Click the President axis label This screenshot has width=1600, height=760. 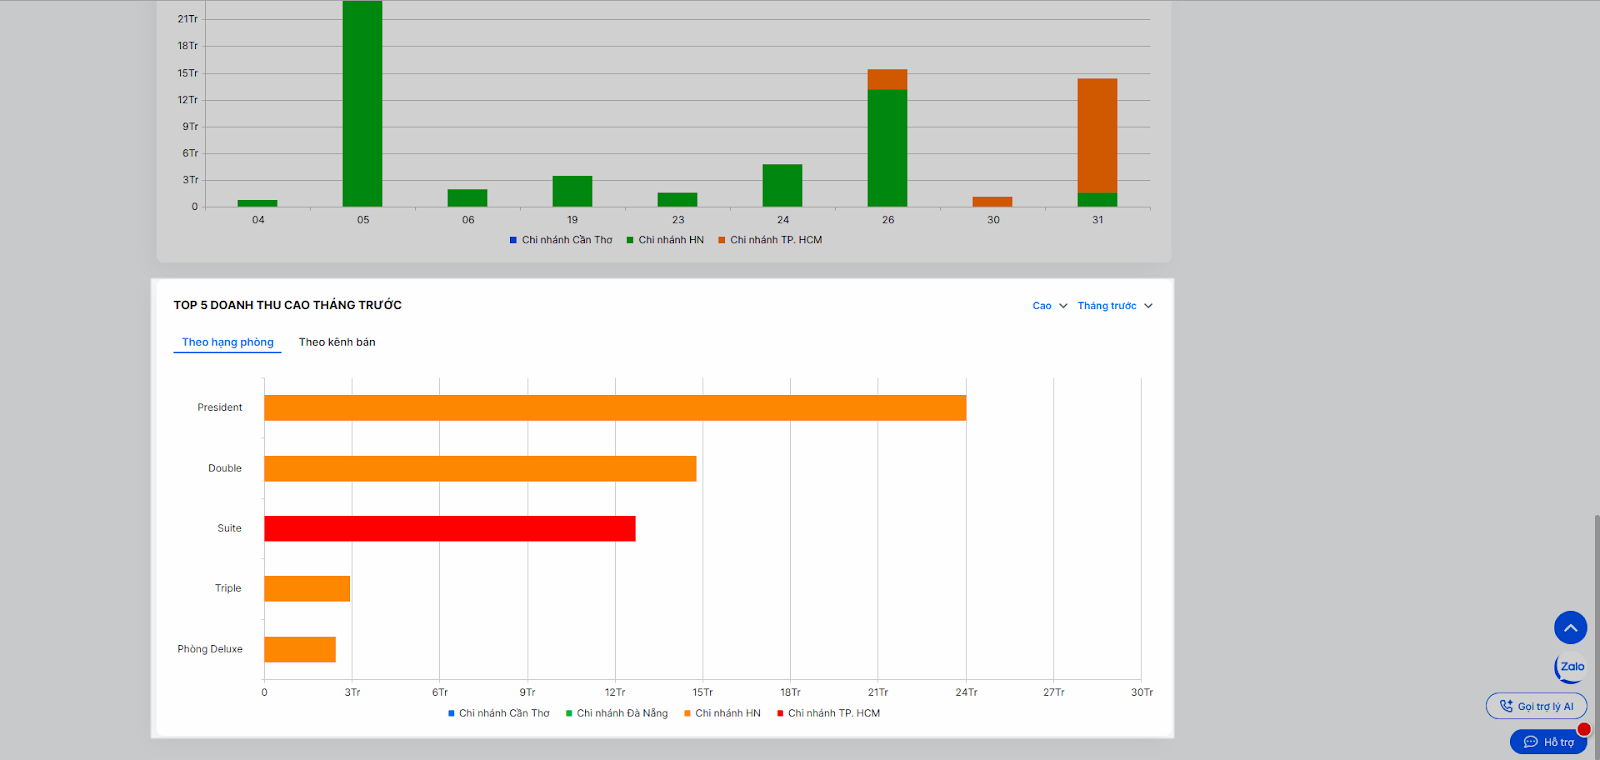(220, 408)
